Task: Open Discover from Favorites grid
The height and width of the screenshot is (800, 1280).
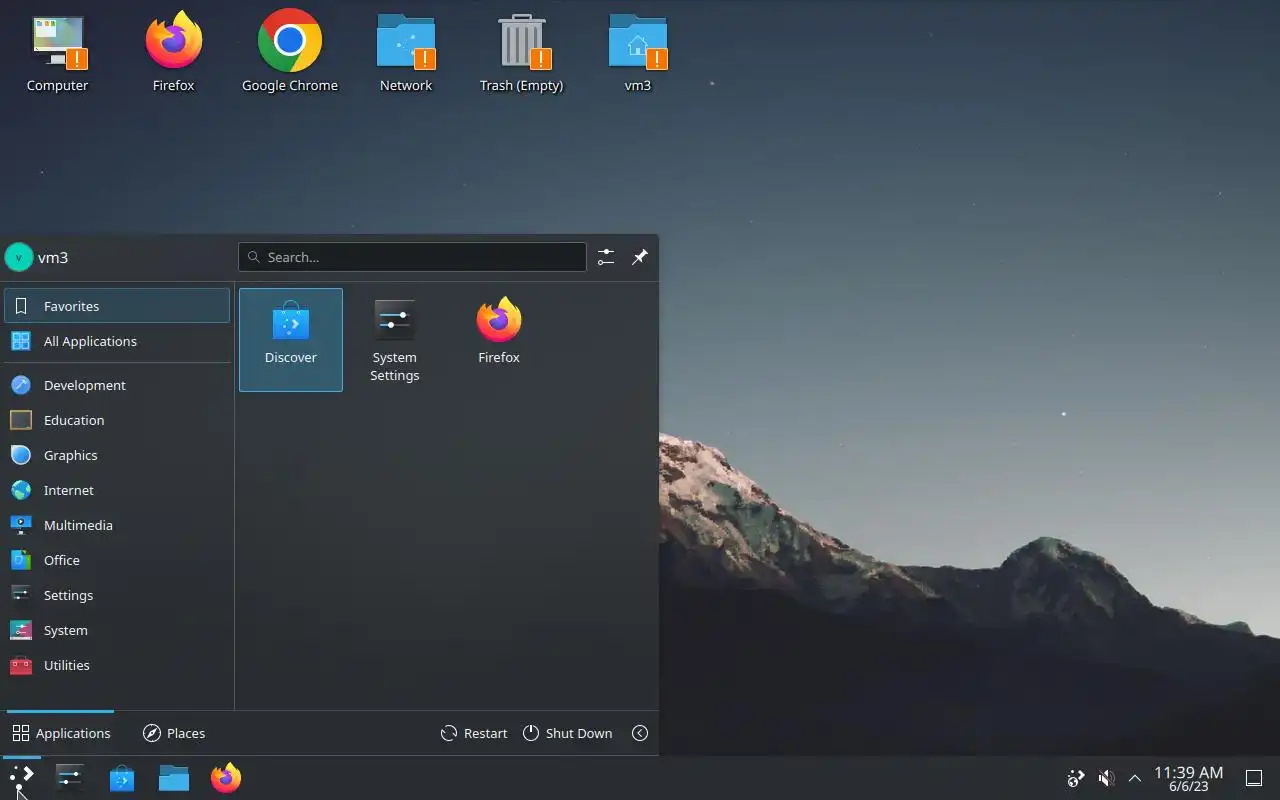Action: point(291,340)
